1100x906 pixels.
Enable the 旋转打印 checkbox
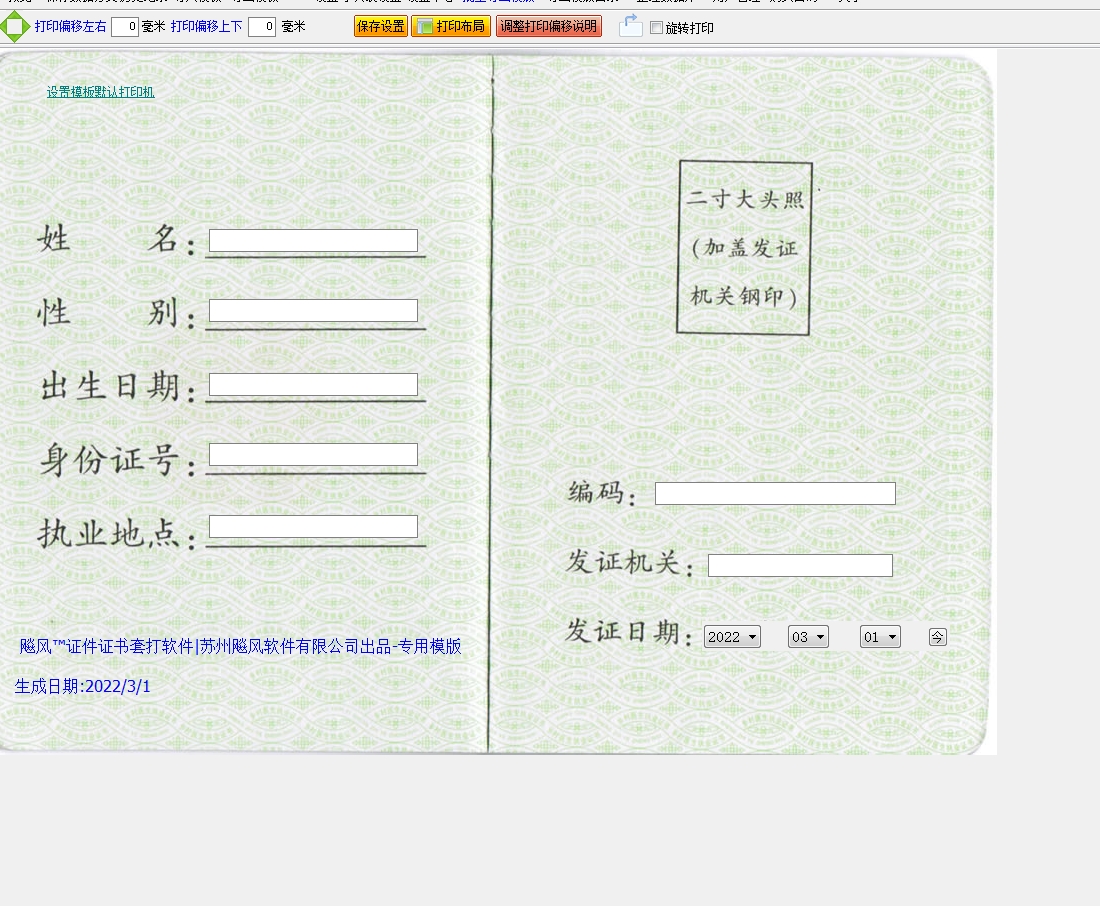click(656, 28)
